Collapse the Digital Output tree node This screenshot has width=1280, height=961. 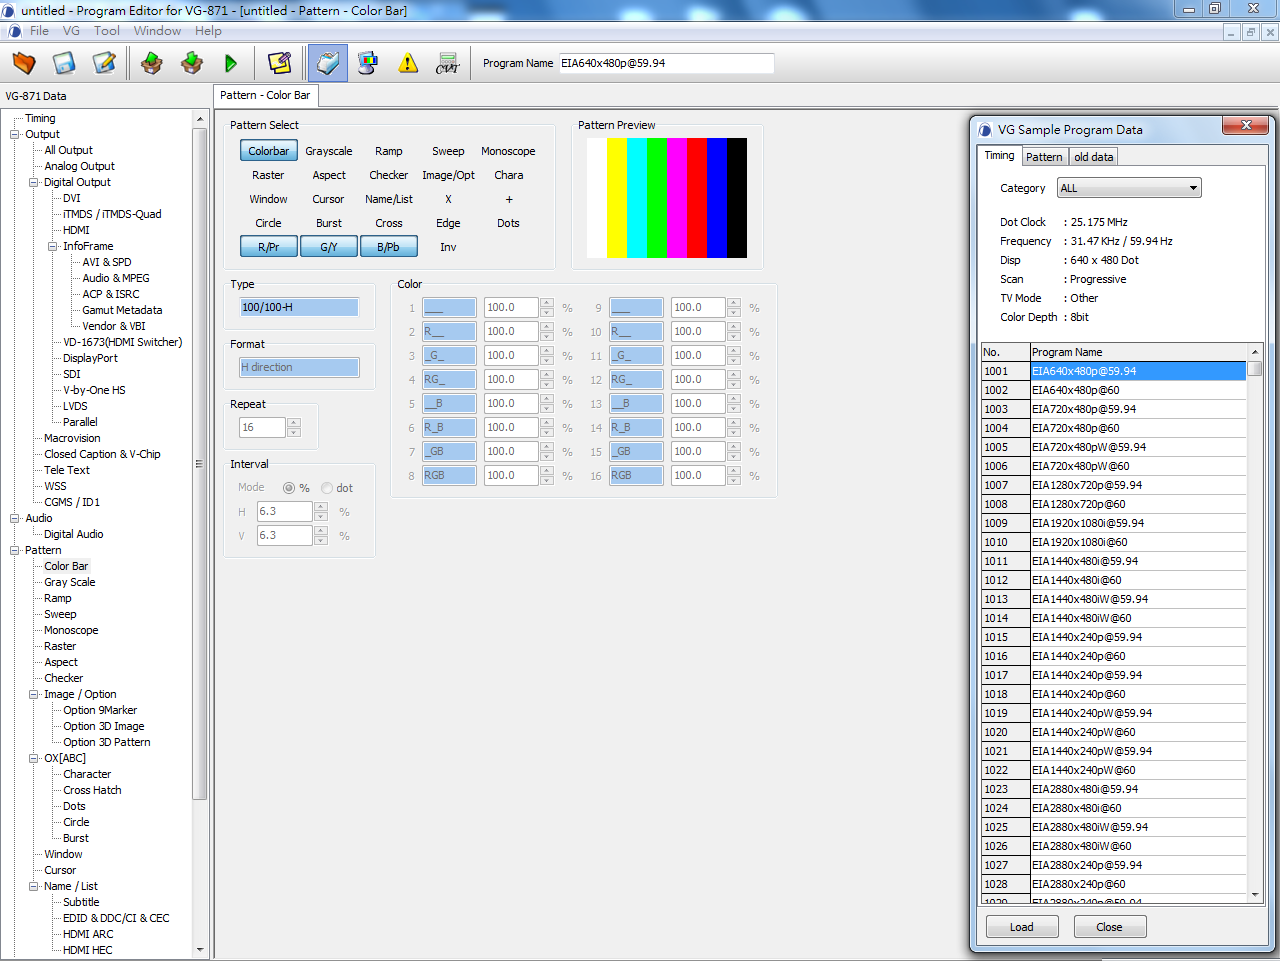point(34,182)
